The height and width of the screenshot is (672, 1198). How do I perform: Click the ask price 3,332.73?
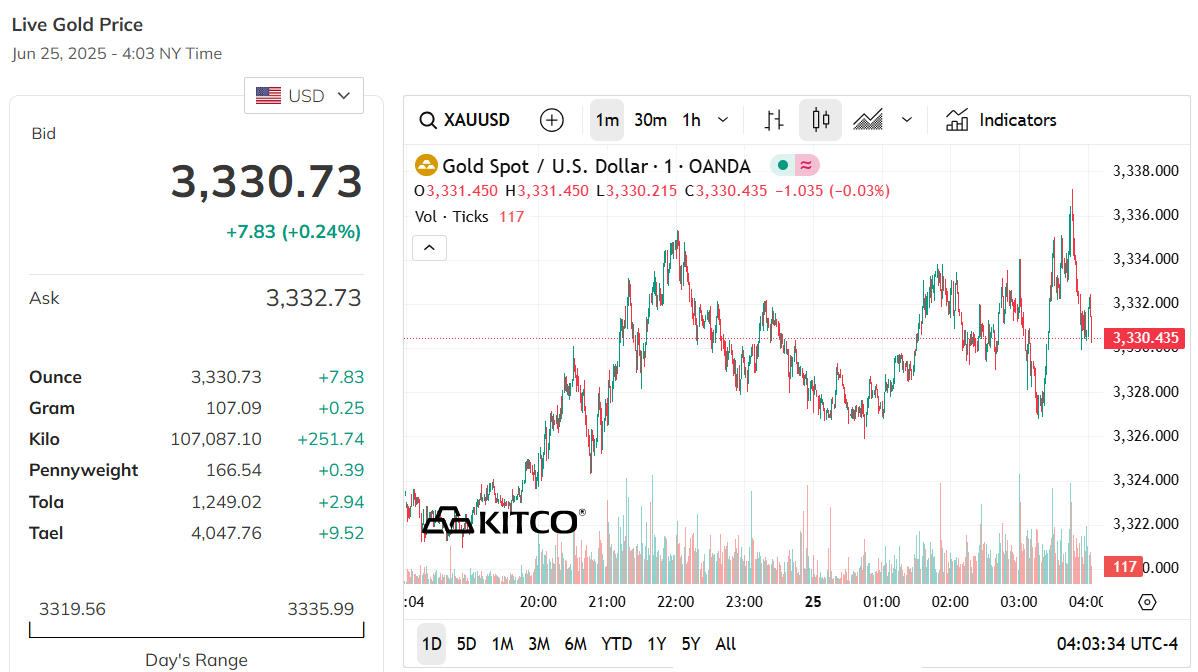(x=313, y=298)
